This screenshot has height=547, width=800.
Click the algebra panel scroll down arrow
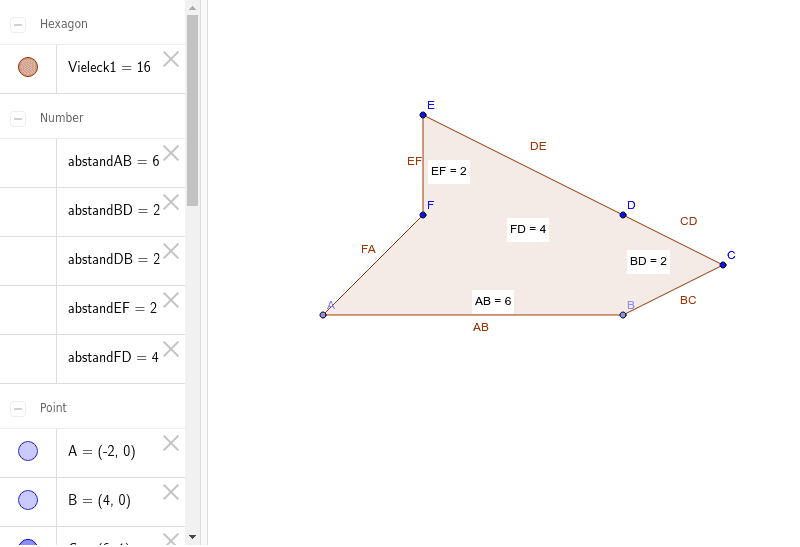click(x=192, y=537)
